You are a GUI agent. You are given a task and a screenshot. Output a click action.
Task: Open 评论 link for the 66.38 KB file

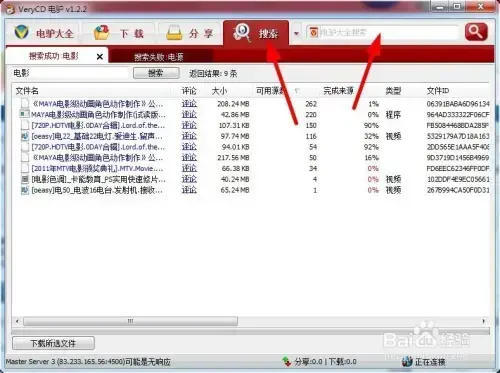[x=189, y=168]
